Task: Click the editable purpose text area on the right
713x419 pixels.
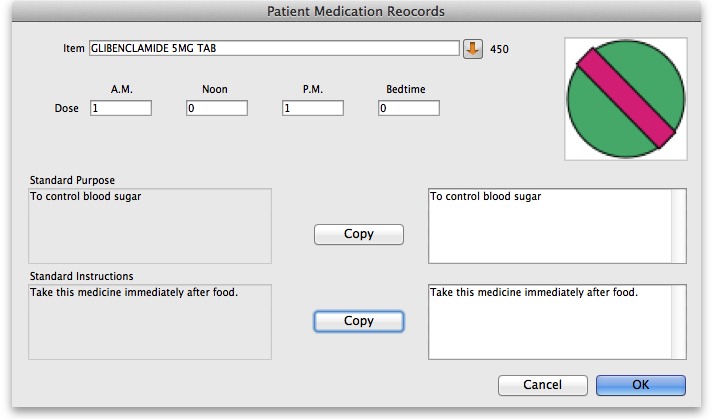Action: point(549,226)
